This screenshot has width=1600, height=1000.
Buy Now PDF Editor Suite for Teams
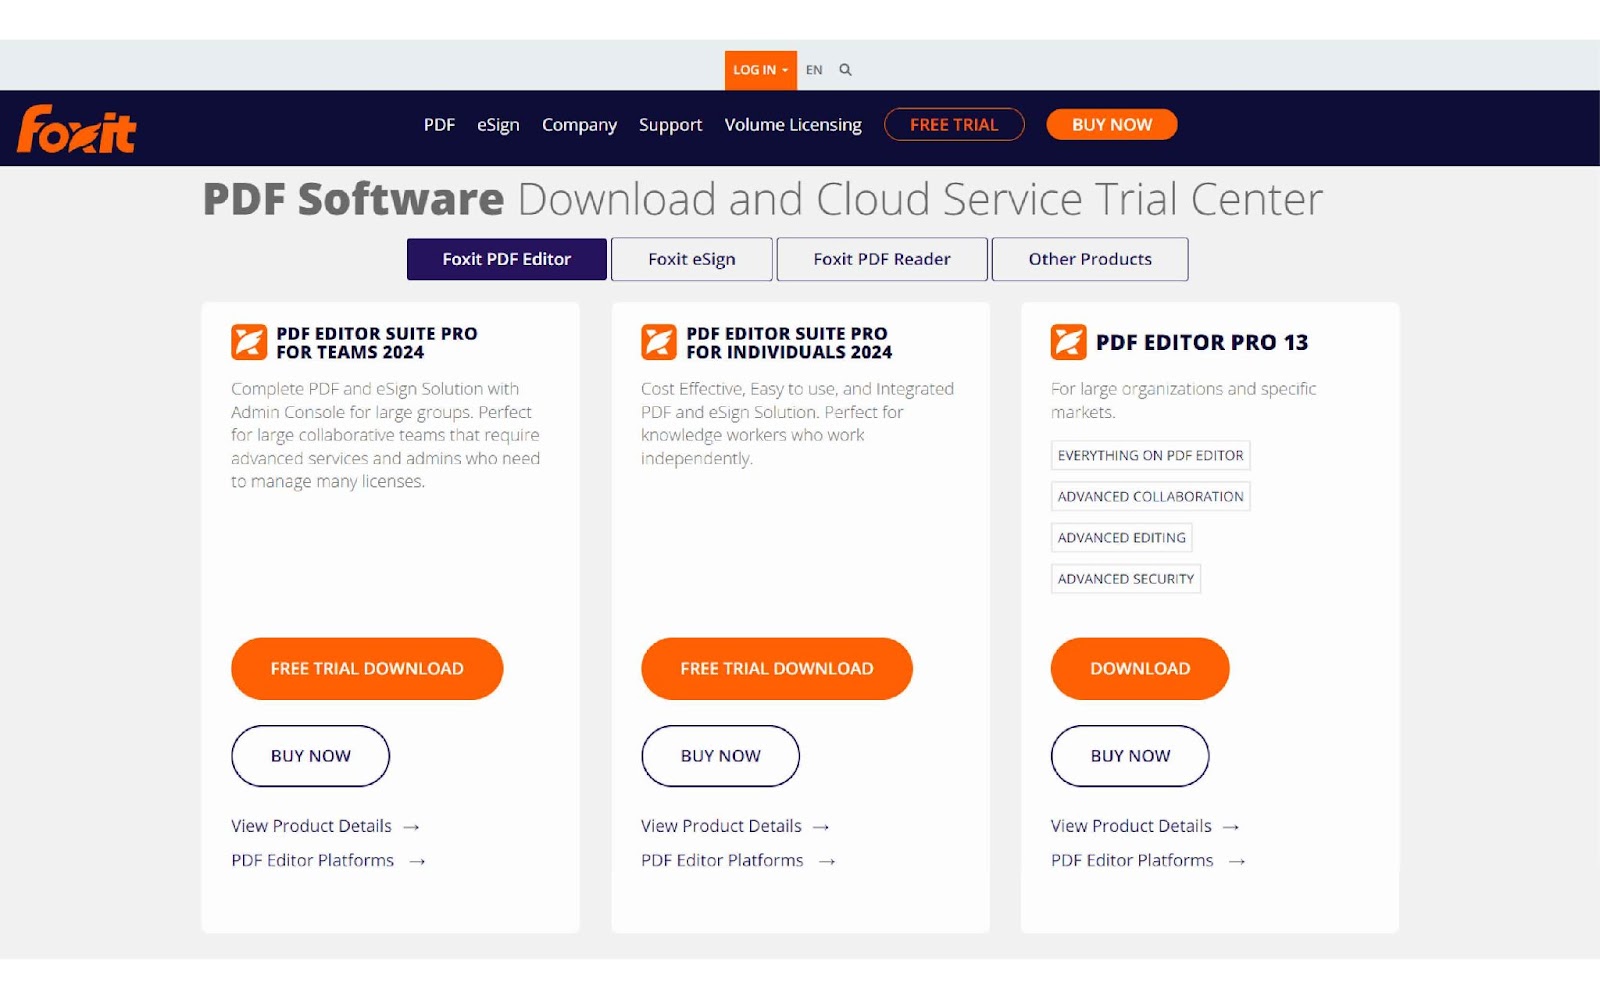[311, 756]
